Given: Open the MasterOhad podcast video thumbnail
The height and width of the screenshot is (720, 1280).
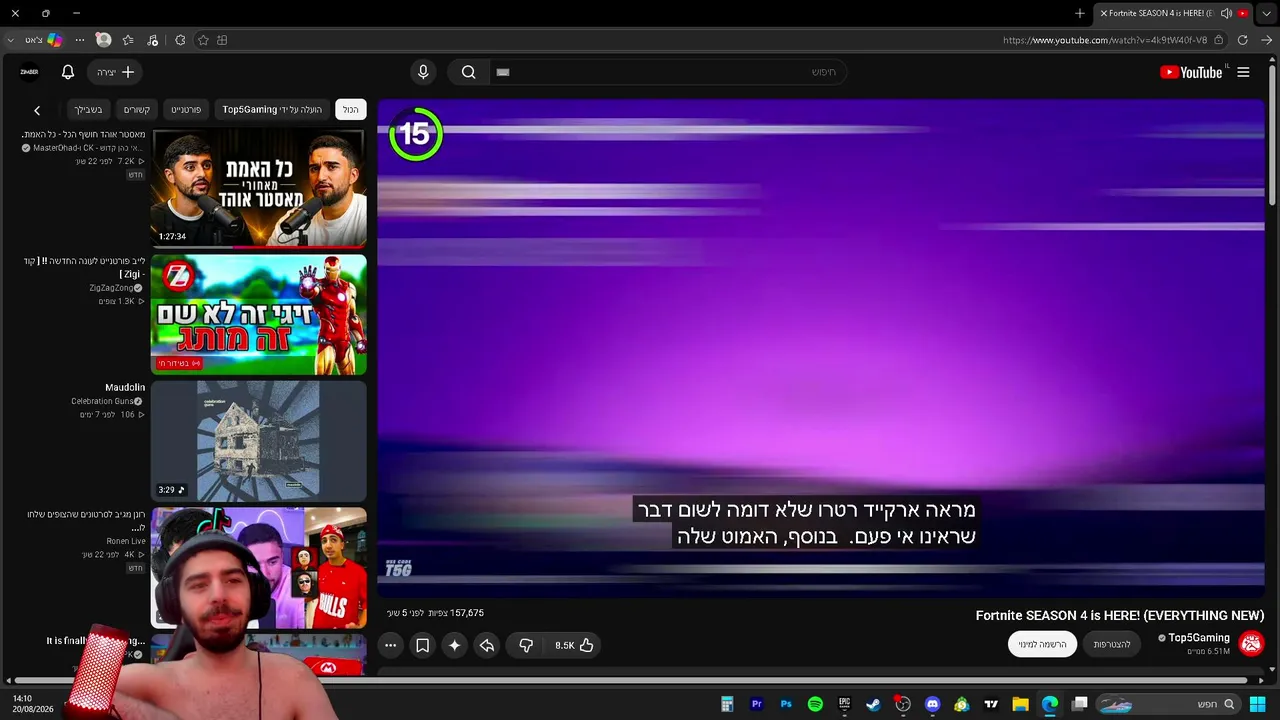Looking at the screenshot, I should coord(259,187).
